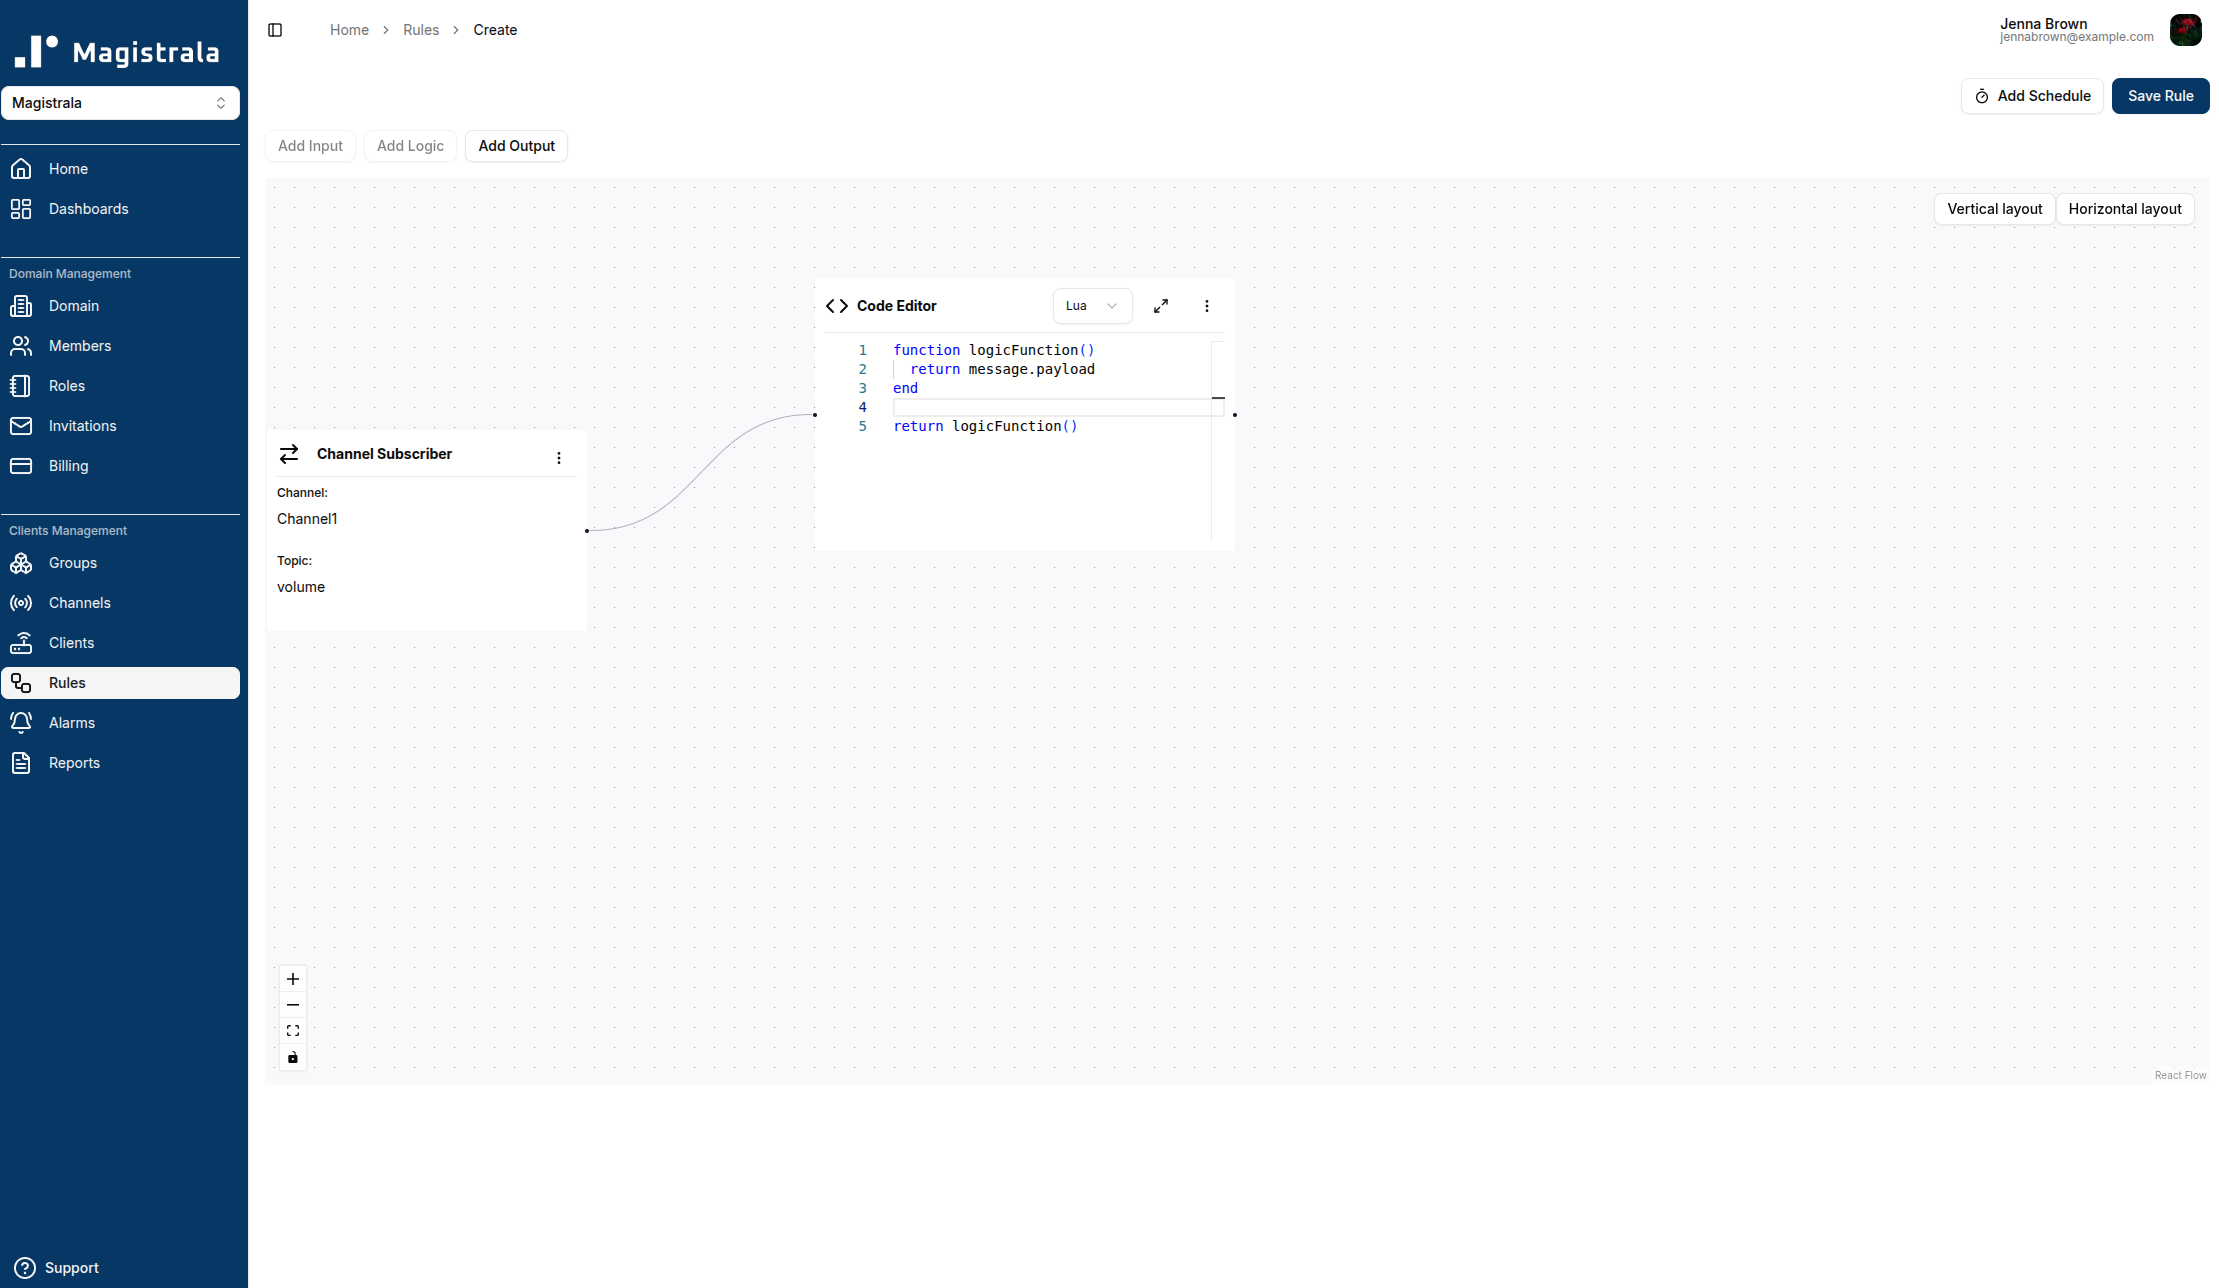Click the Code Editor angle-brackets icon
Viewport: 2219px width, 1288px height.
pyautogui.click(x=836, y=305)
